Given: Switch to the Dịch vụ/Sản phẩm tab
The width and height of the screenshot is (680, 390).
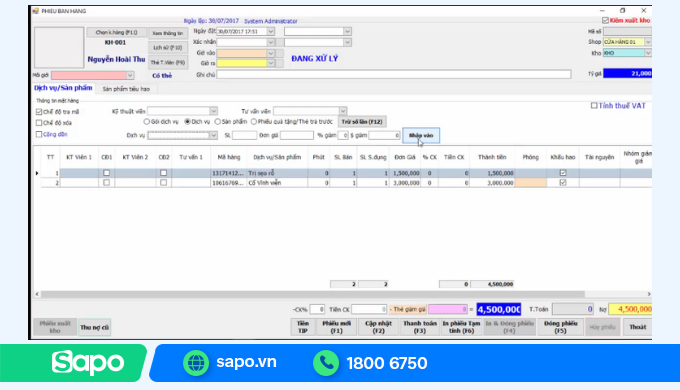Looking at the screenshot, I should [x=63, y=88].
